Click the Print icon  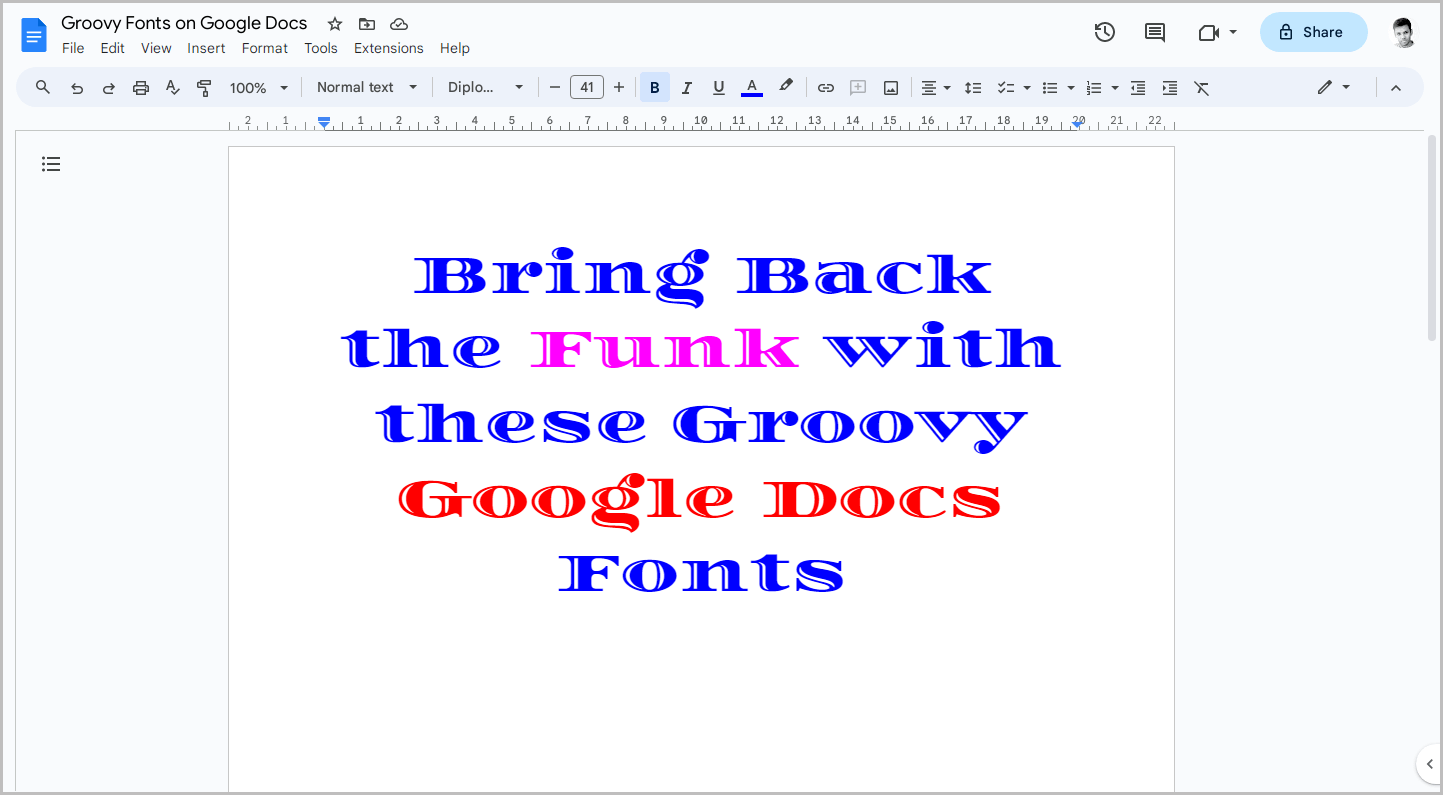coord(140,87)
